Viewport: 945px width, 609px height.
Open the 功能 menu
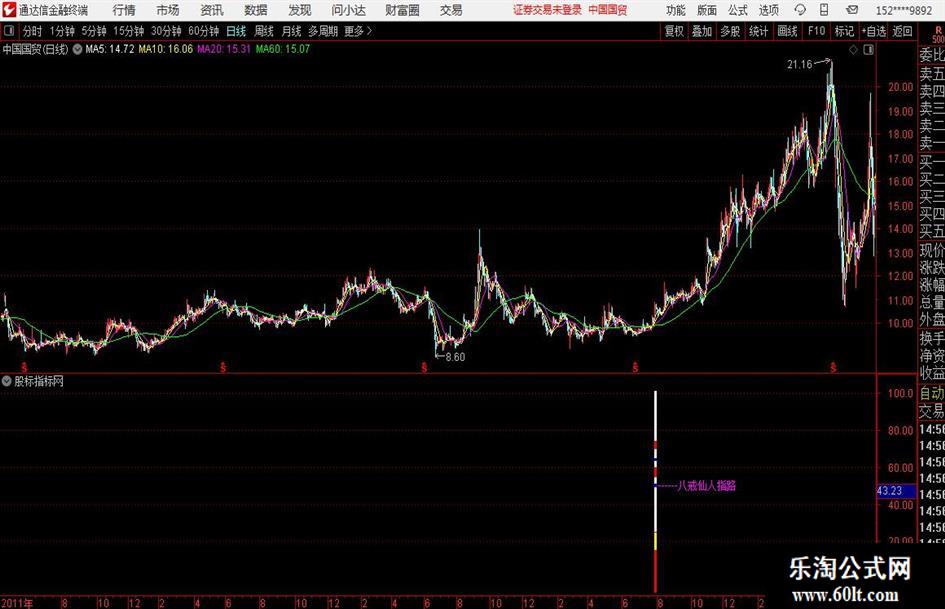coord(676,10)
